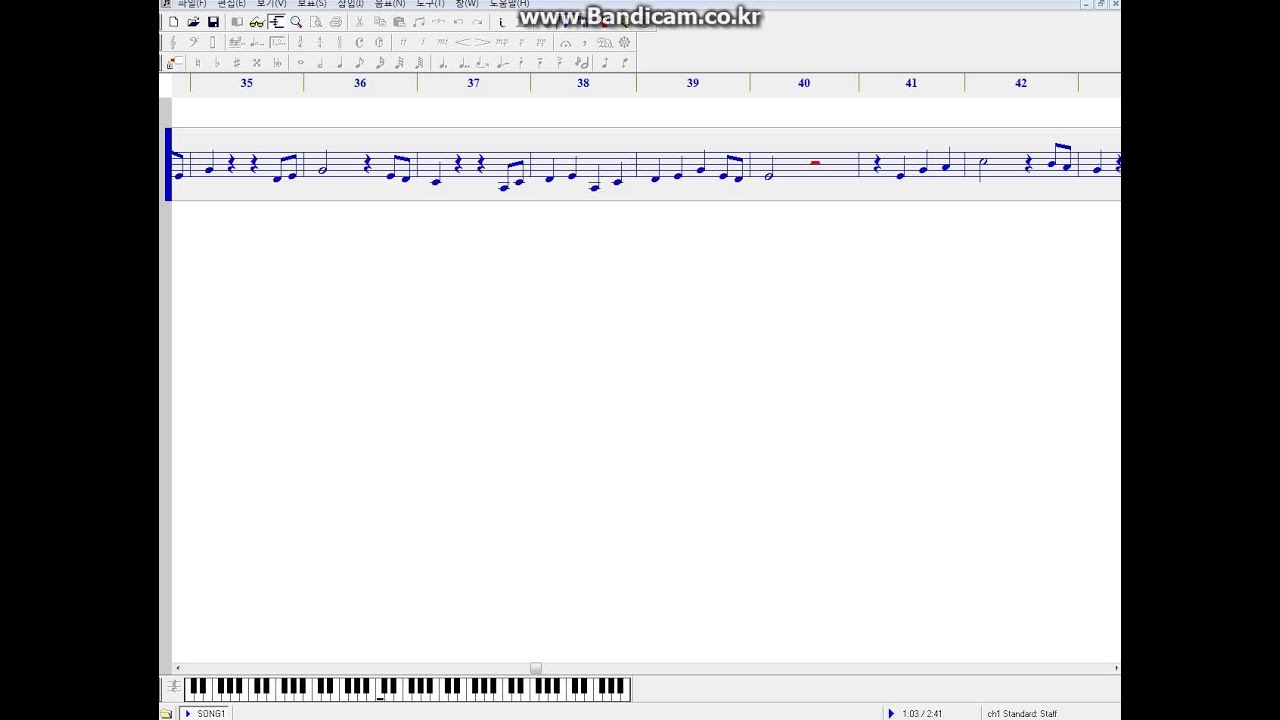Image resolution: width=1280 pixels, height=720 pixels.
Task: Insert fortissimo ff dynamic
Action: coord(403,42)
